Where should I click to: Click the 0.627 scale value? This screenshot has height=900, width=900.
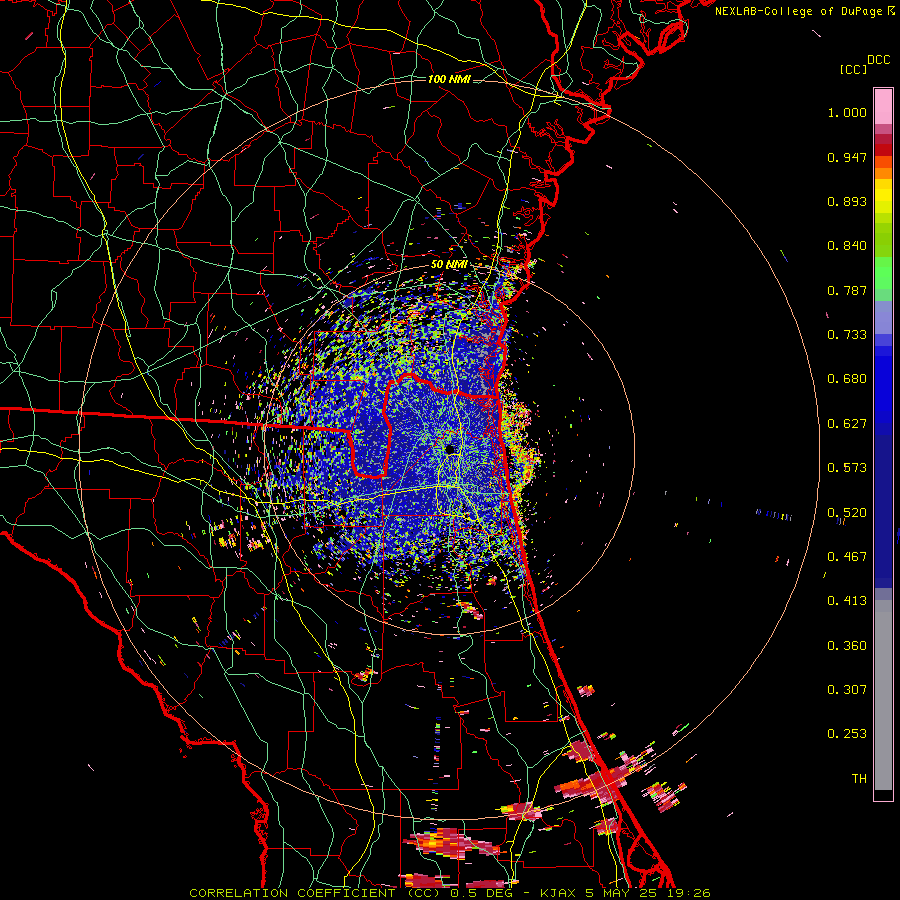(847, 424)
